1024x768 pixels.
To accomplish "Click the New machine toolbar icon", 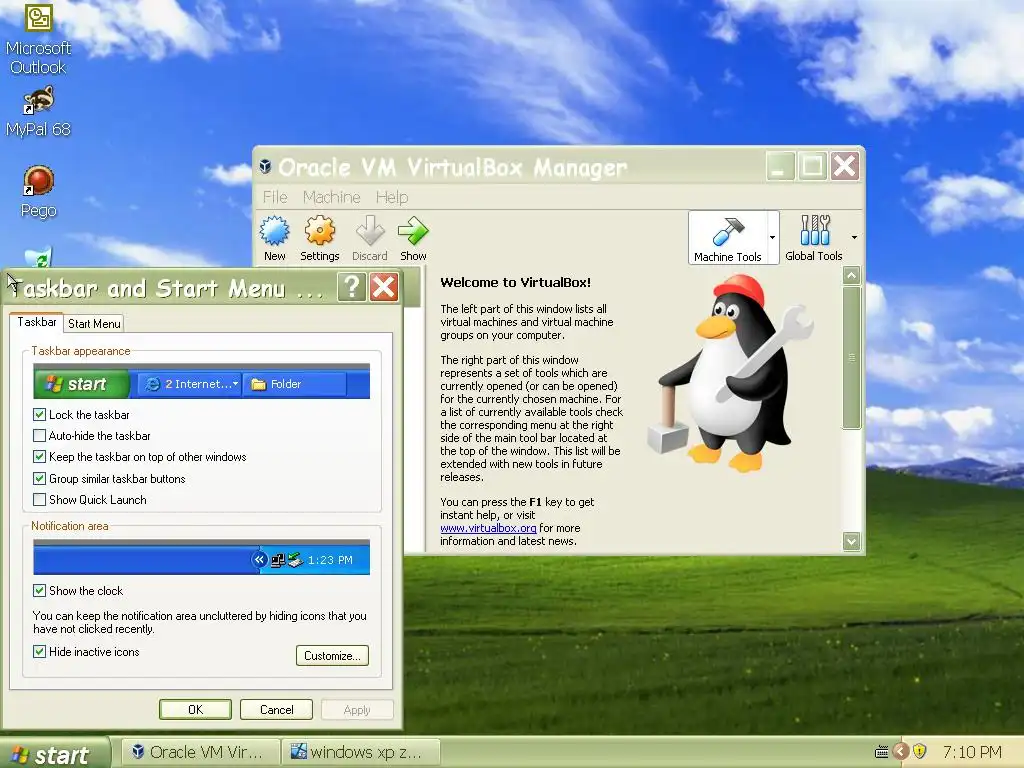I will click(x=274, y=231).
